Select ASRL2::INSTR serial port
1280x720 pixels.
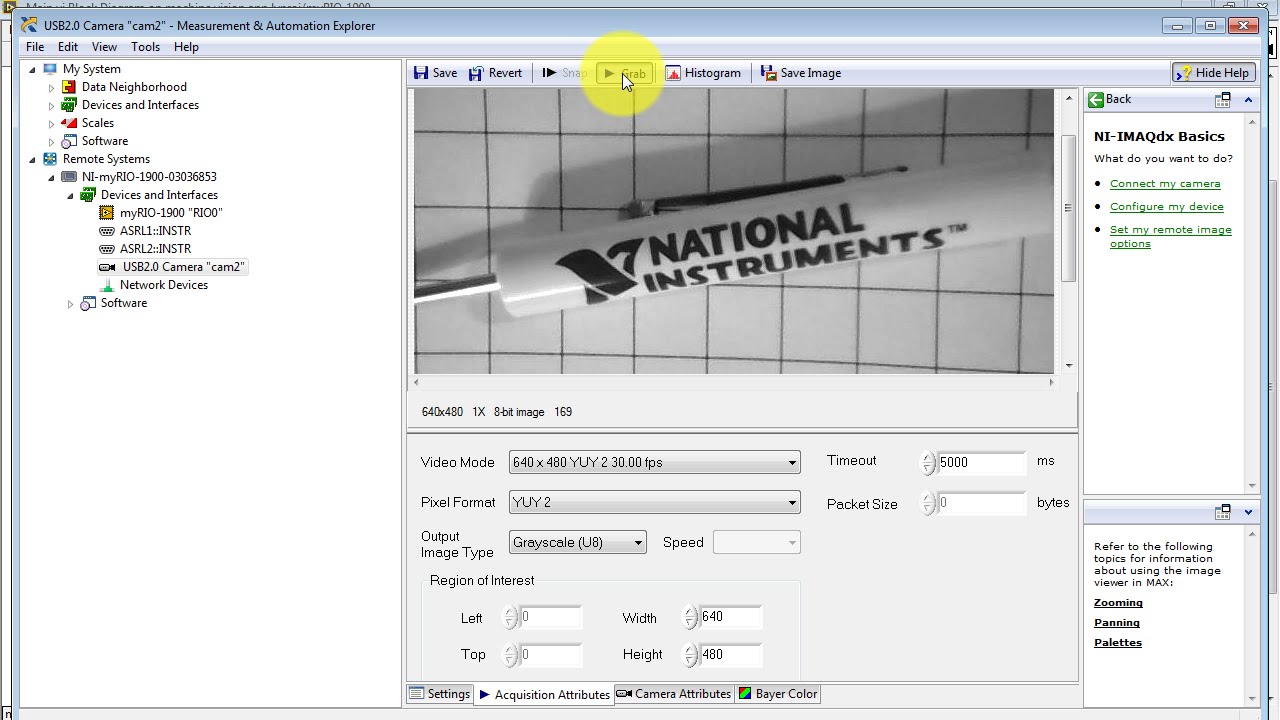coord(155,249)
